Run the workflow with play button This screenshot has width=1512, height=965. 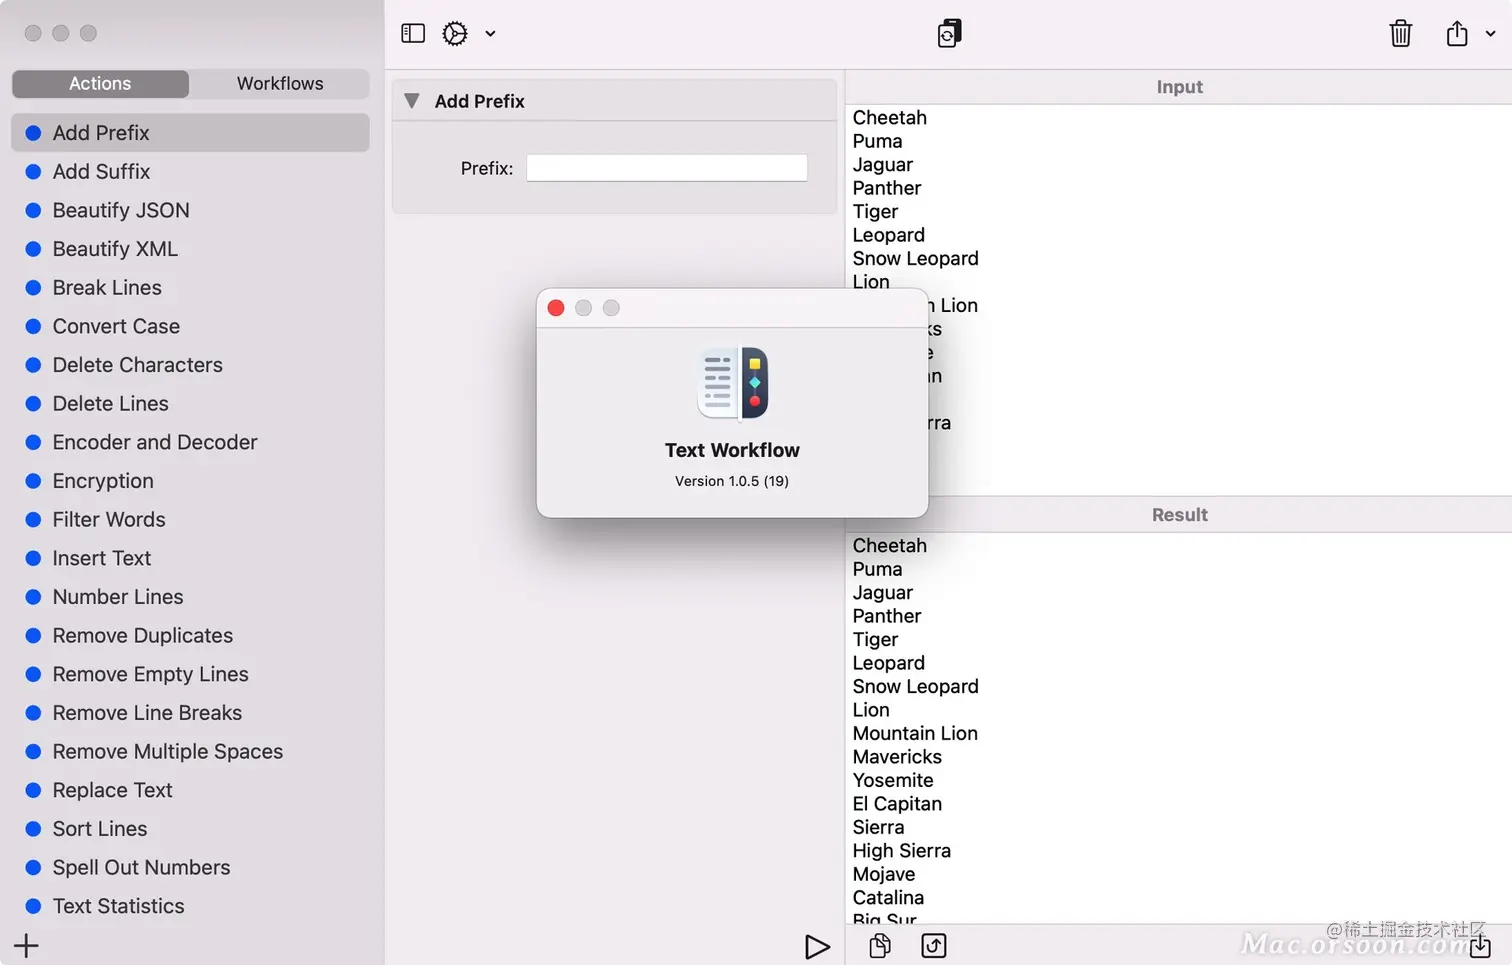click(817, 946)
